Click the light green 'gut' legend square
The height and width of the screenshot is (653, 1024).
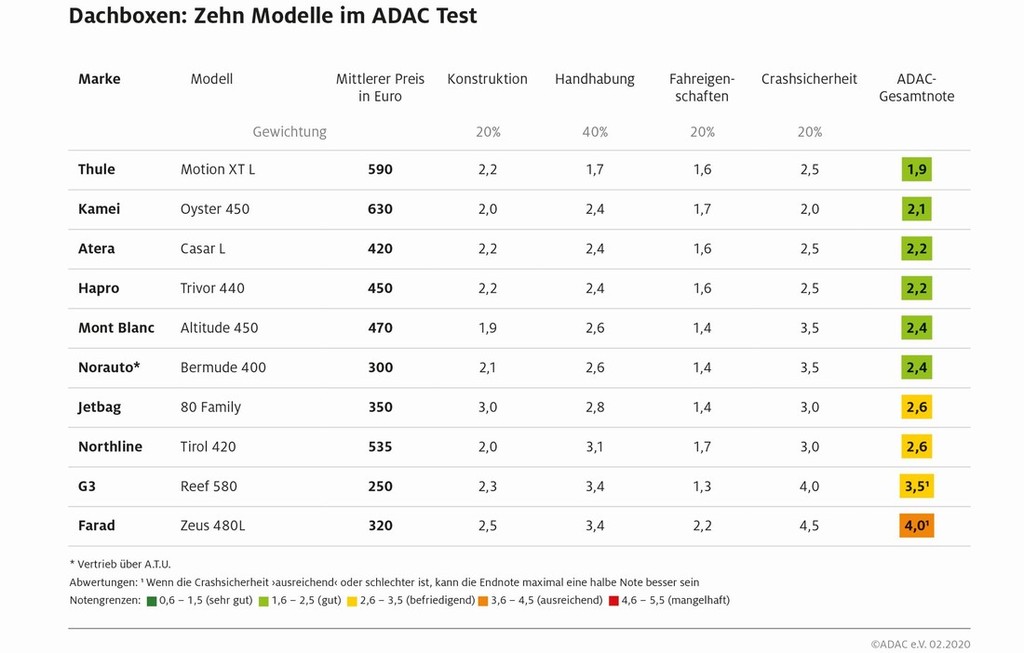[x=262, y=601]
